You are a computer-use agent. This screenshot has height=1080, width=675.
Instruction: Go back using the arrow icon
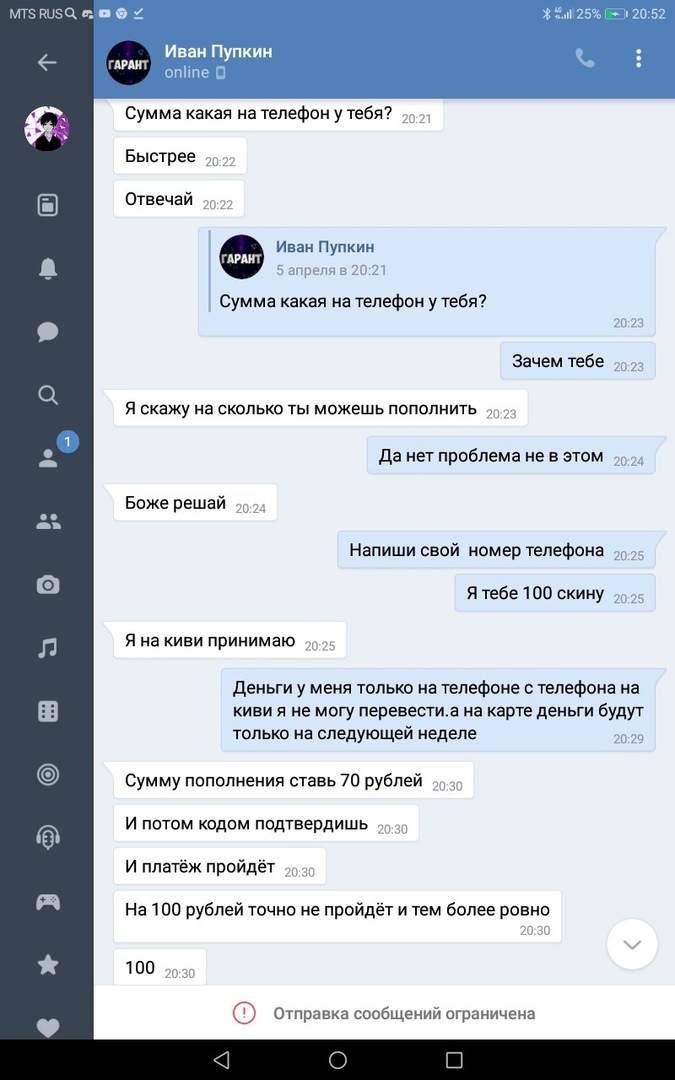click(47, 63)
